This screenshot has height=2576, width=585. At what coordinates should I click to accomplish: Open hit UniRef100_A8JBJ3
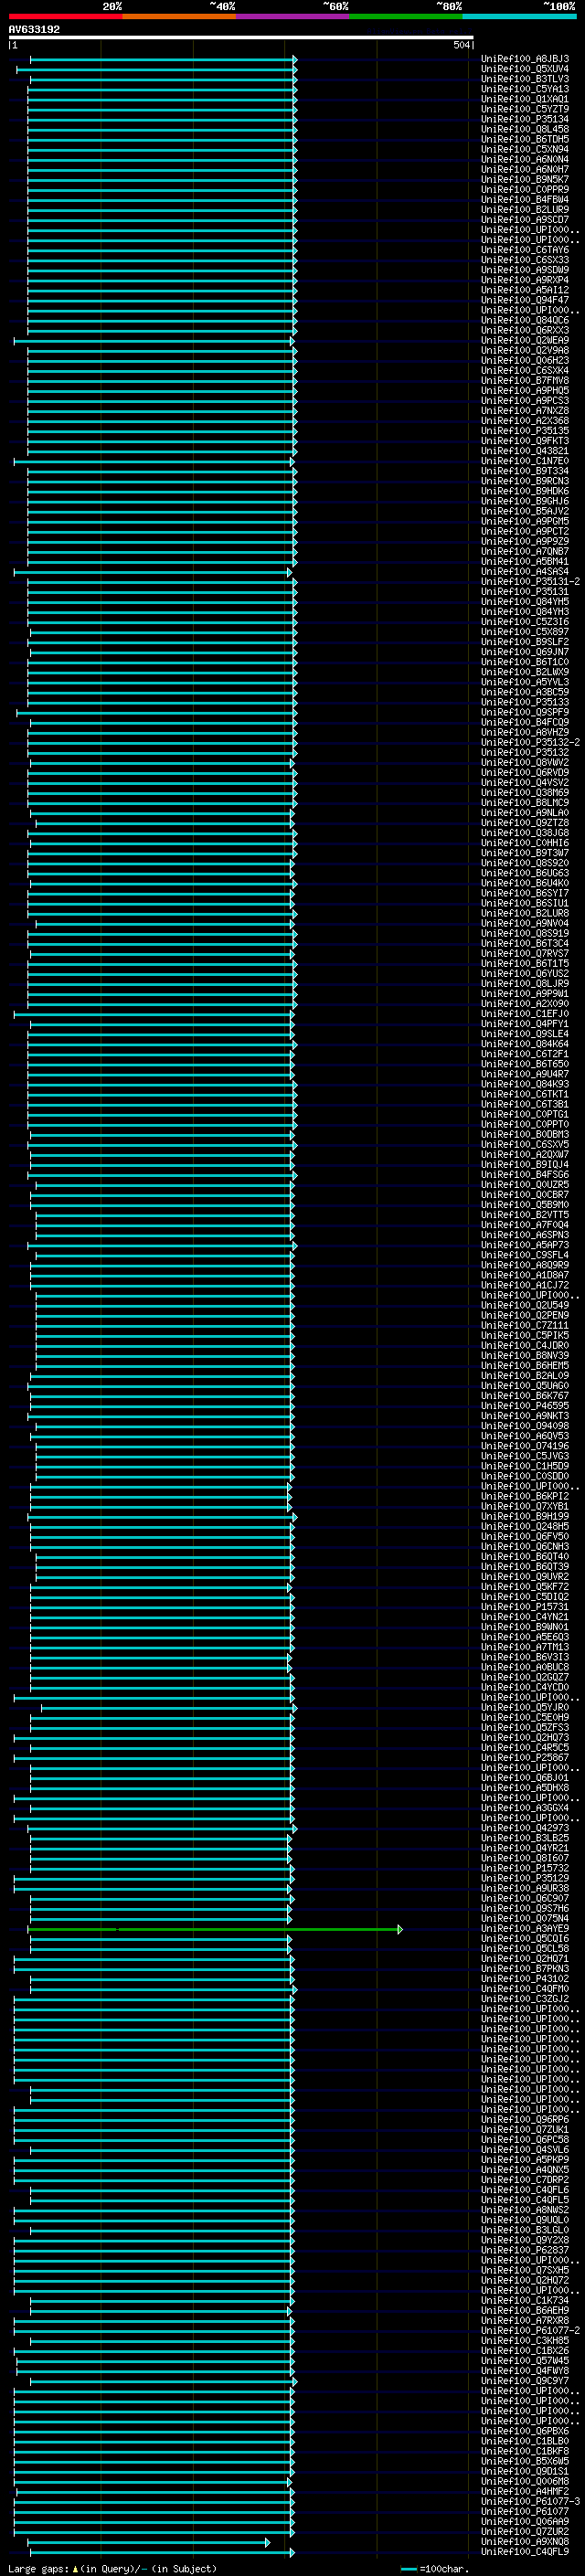tap(525, 59)
